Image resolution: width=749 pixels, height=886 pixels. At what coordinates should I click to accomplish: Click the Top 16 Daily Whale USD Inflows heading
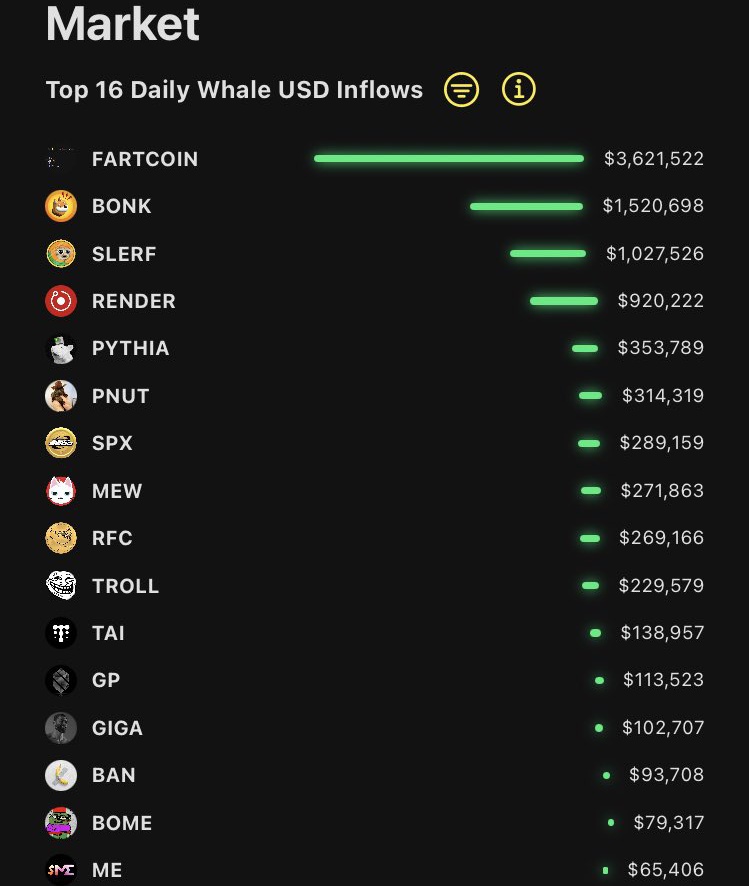pos(234,90)
